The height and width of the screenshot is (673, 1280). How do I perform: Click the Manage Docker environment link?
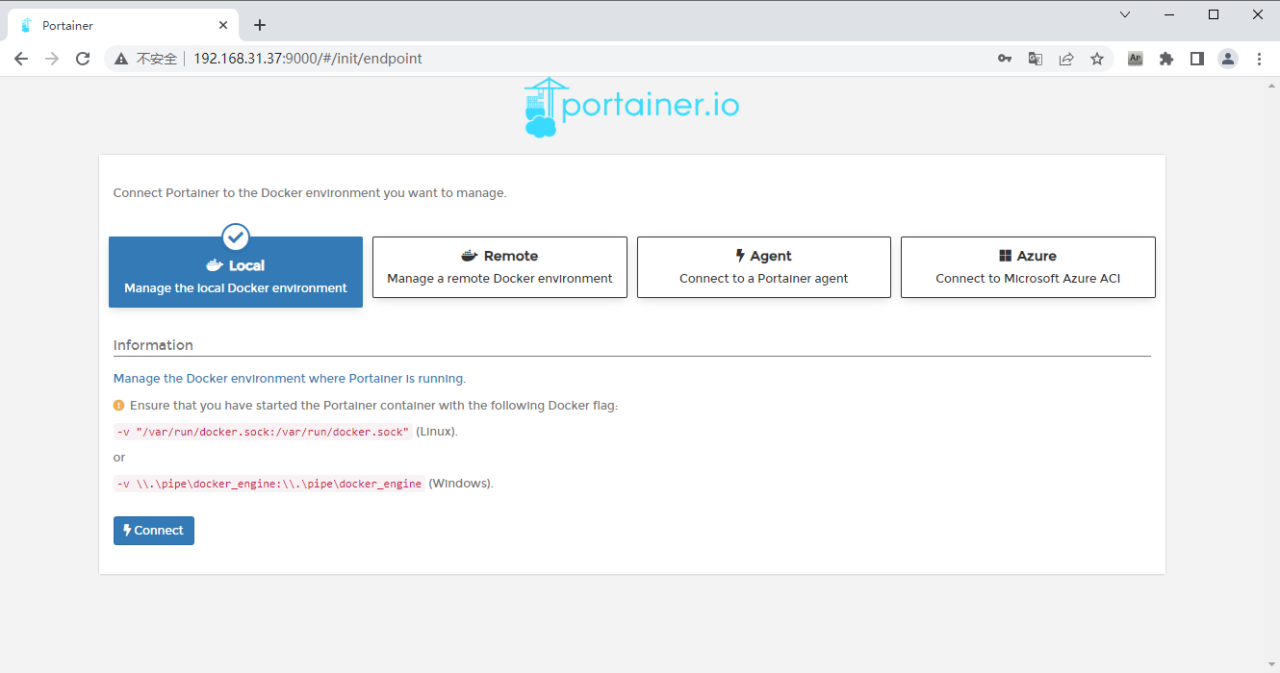(288, 378)
